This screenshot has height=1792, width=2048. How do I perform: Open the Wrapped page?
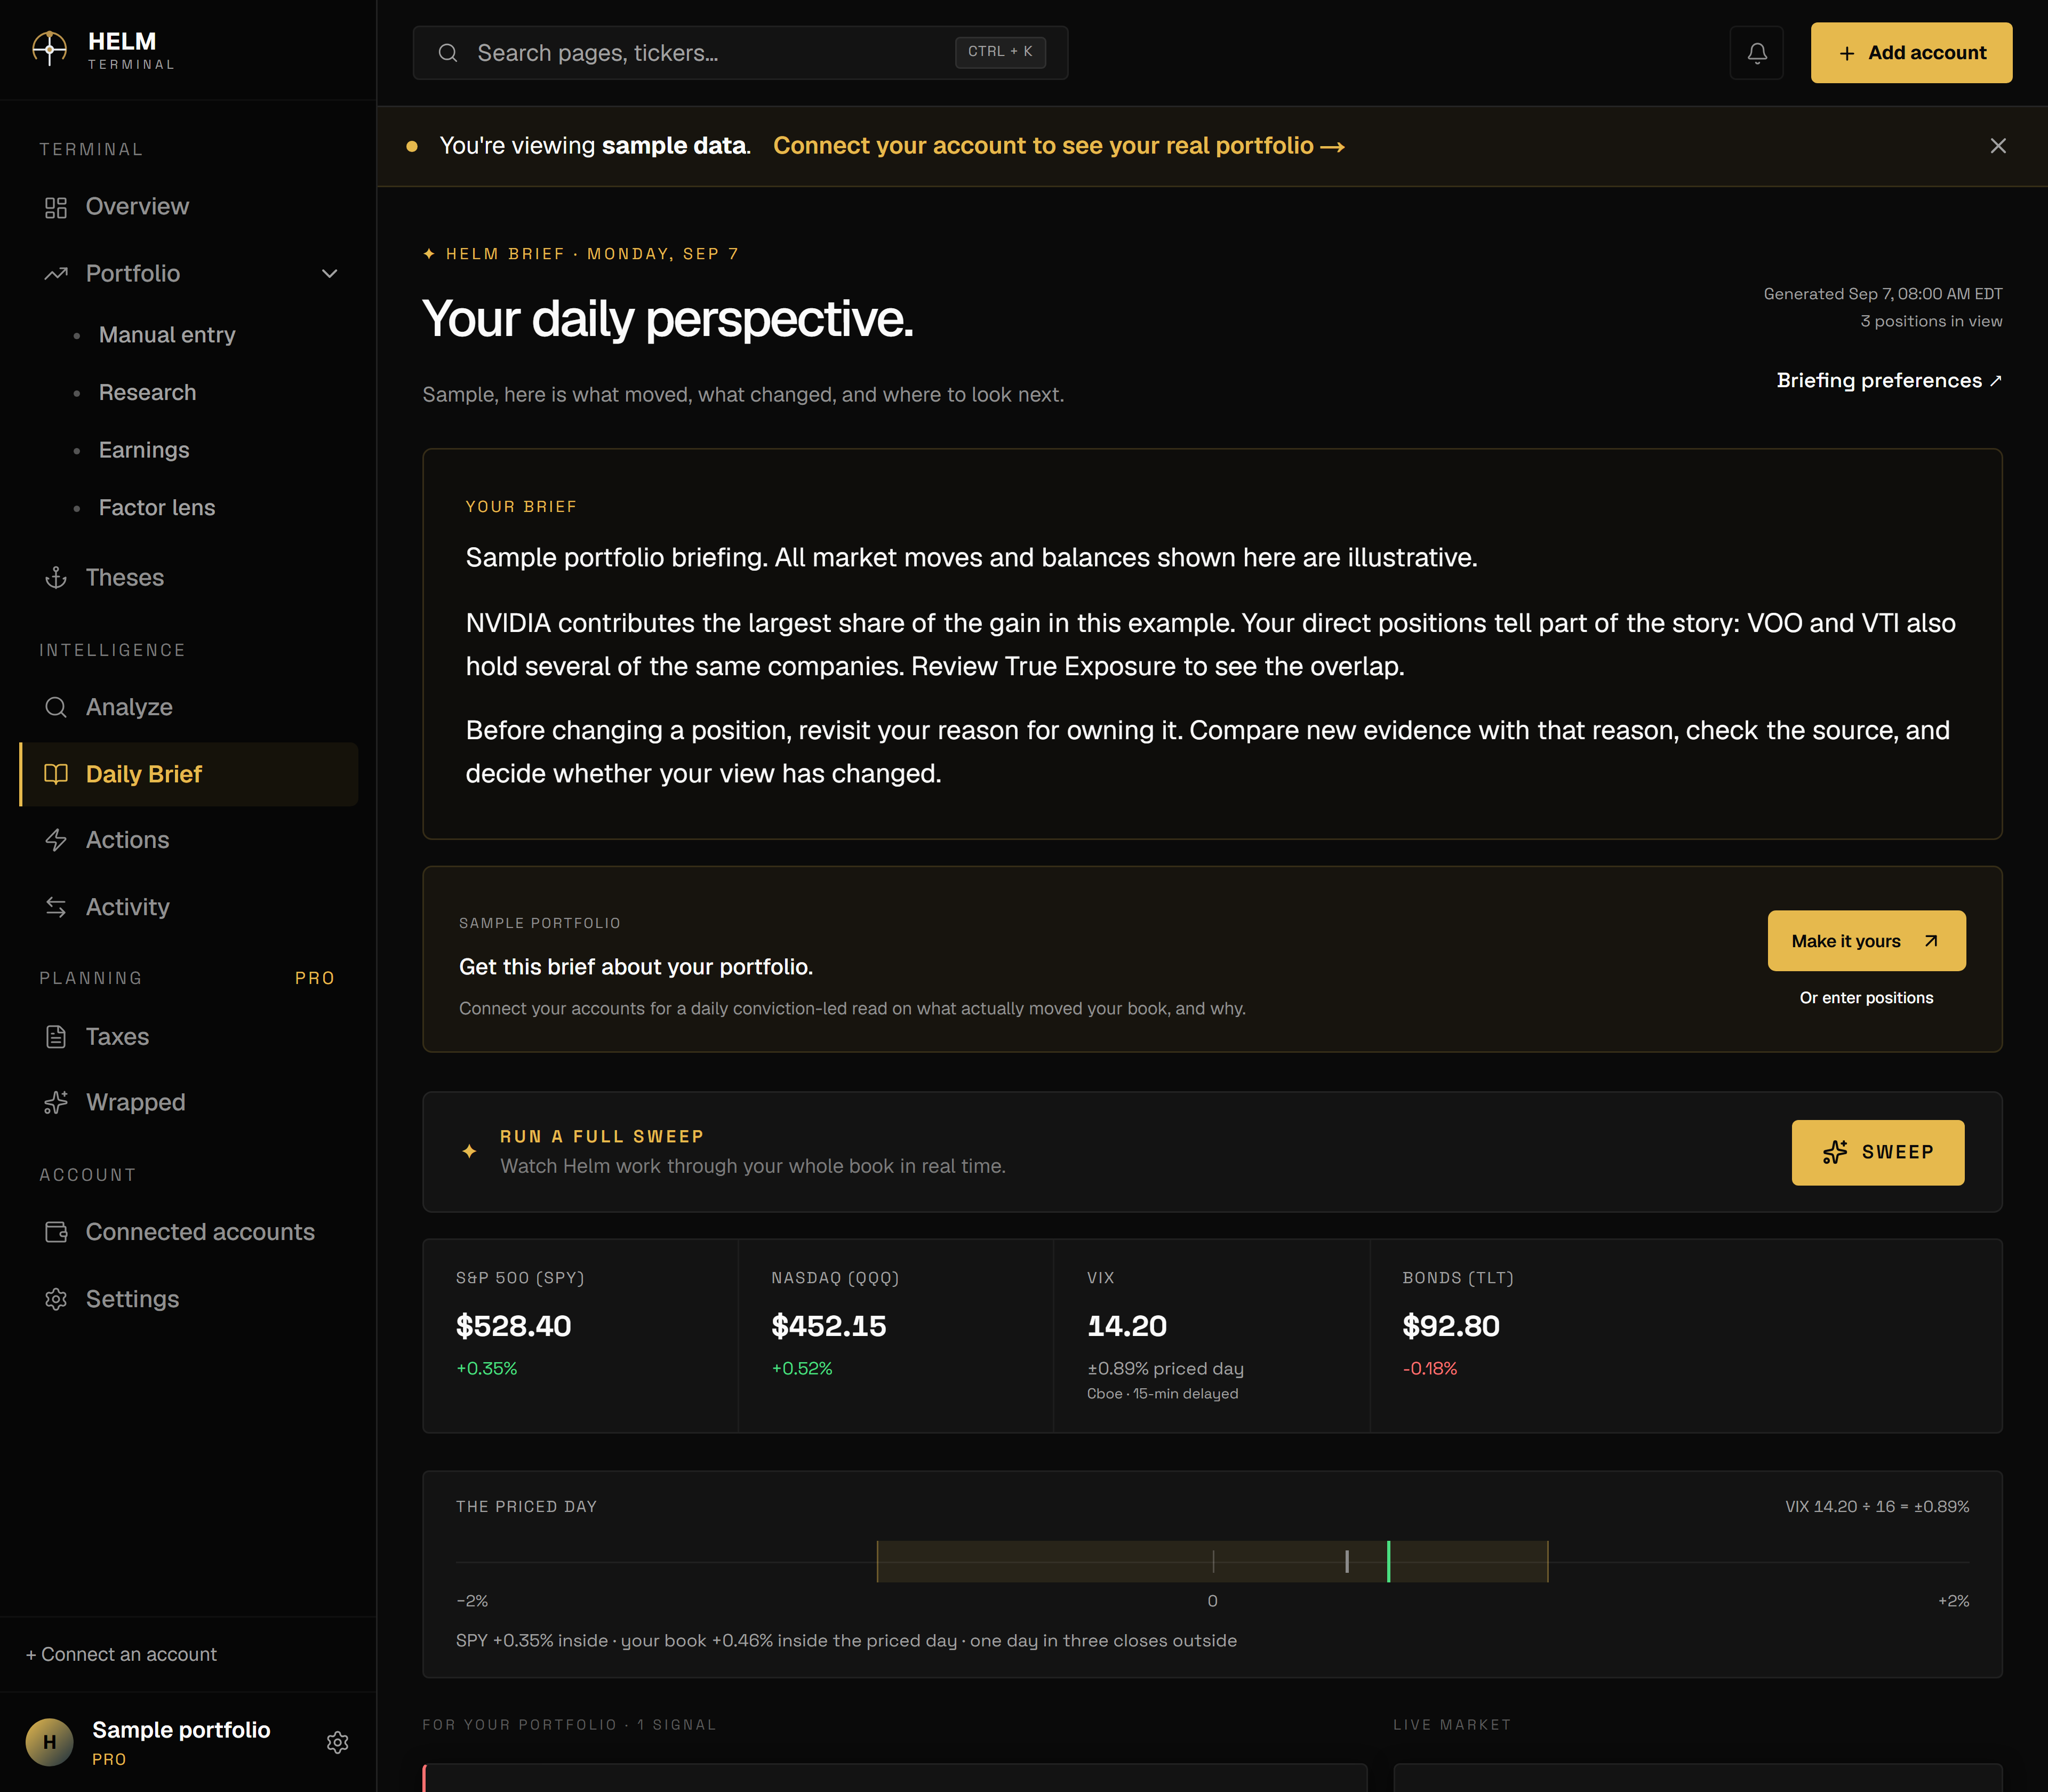pos(189,1102)
